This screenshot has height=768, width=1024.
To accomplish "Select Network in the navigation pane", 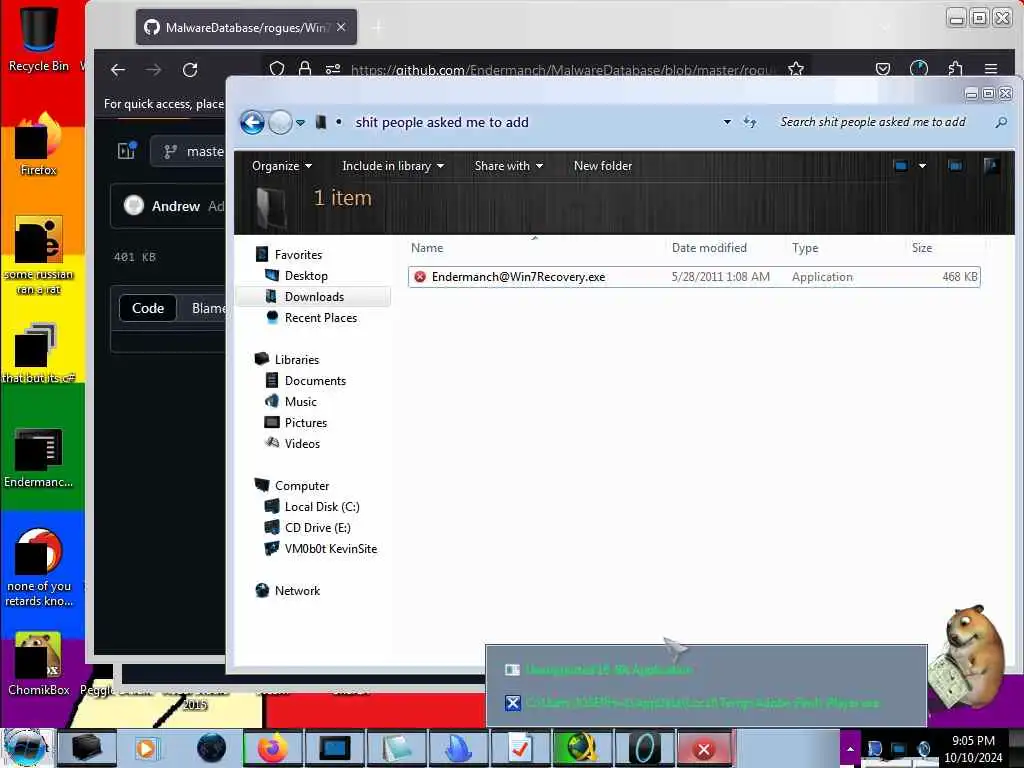I will click(x=297, y=591).
